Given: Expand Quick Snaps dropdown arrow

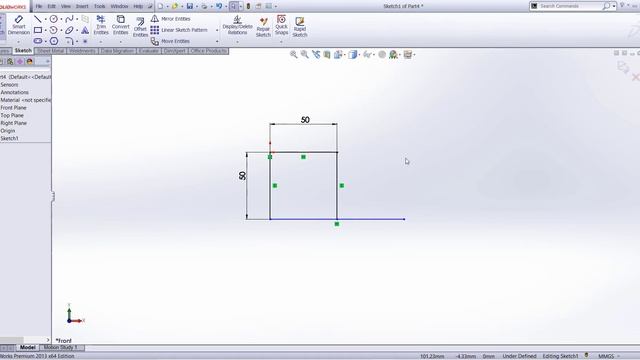Looking at the screenshot, I should tap(281, 42).
